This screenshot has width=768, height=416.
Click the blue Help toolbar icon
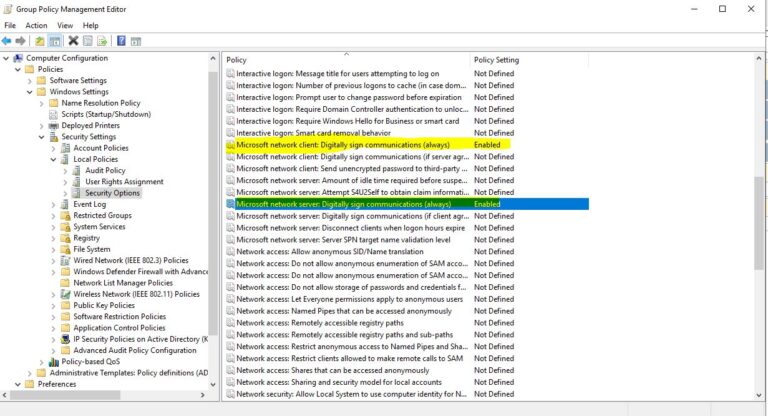coord(121,41)
